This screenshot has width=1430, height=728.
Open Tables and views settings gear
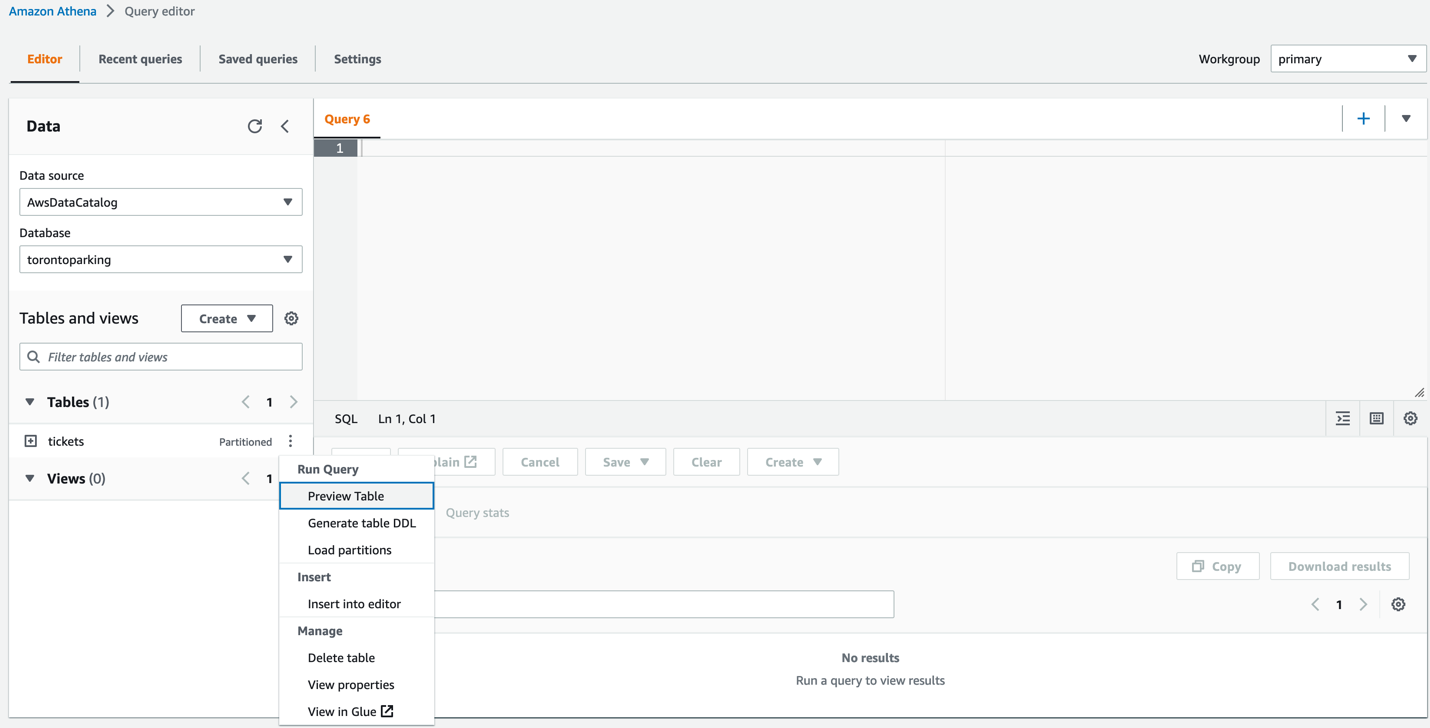click(x=291, y=318)
